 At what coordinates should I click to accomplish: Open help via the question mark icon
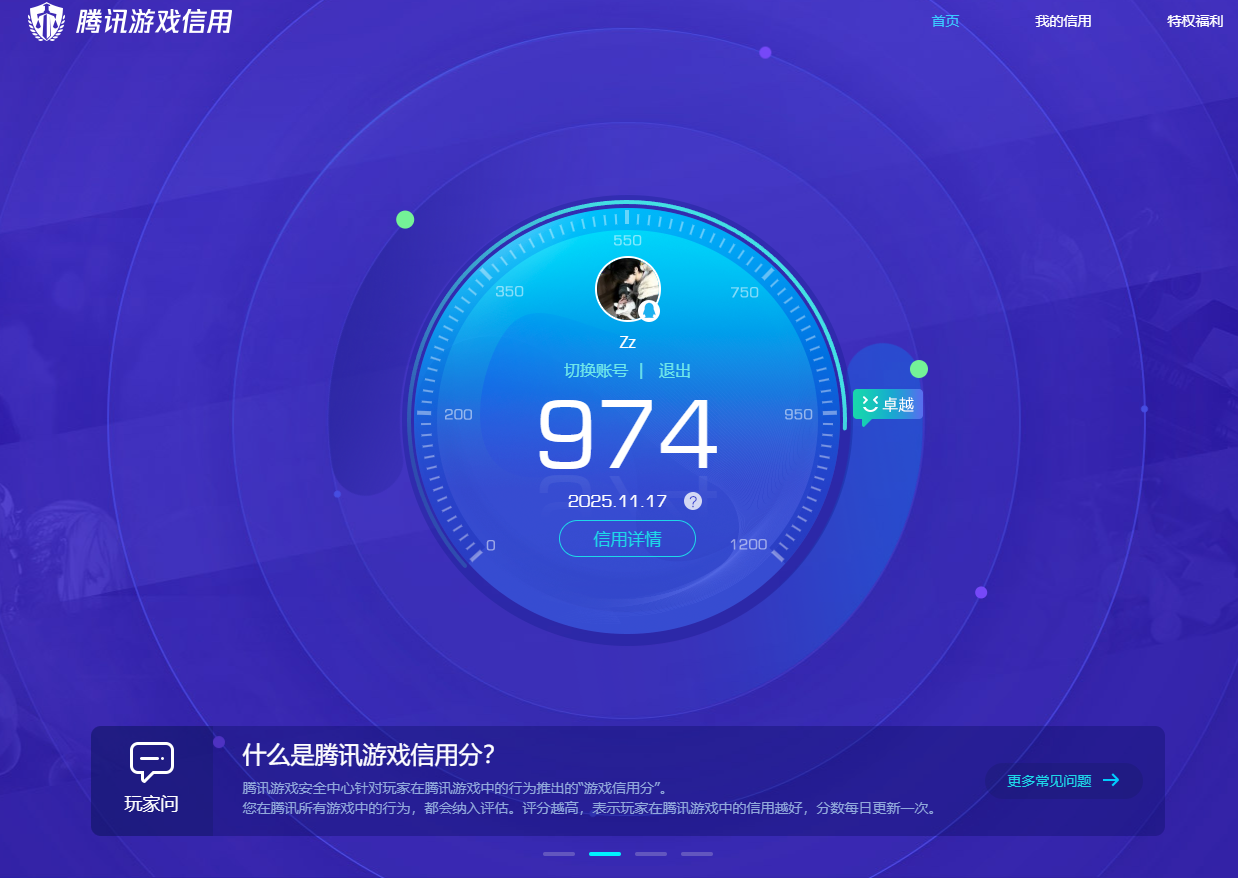coord(692,501)
